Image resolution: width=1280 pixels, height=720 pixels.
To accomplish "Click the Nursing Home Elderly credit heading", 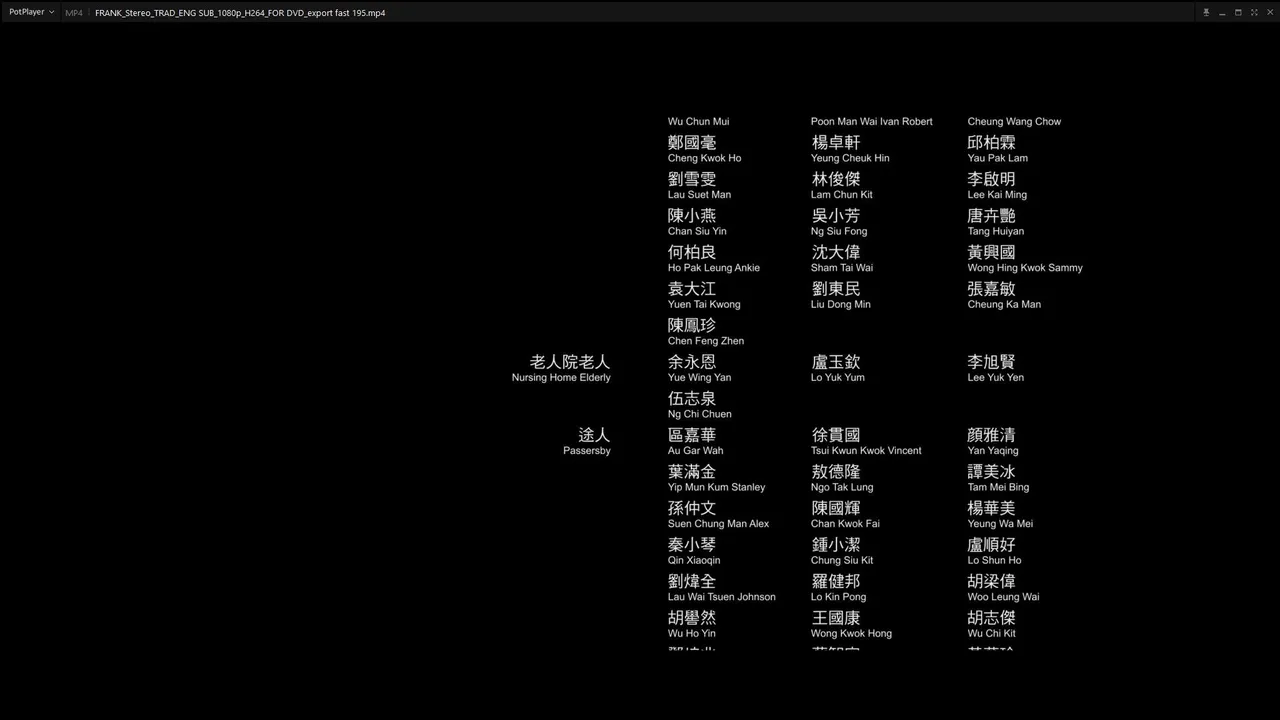I will click(x=561, y=378).
